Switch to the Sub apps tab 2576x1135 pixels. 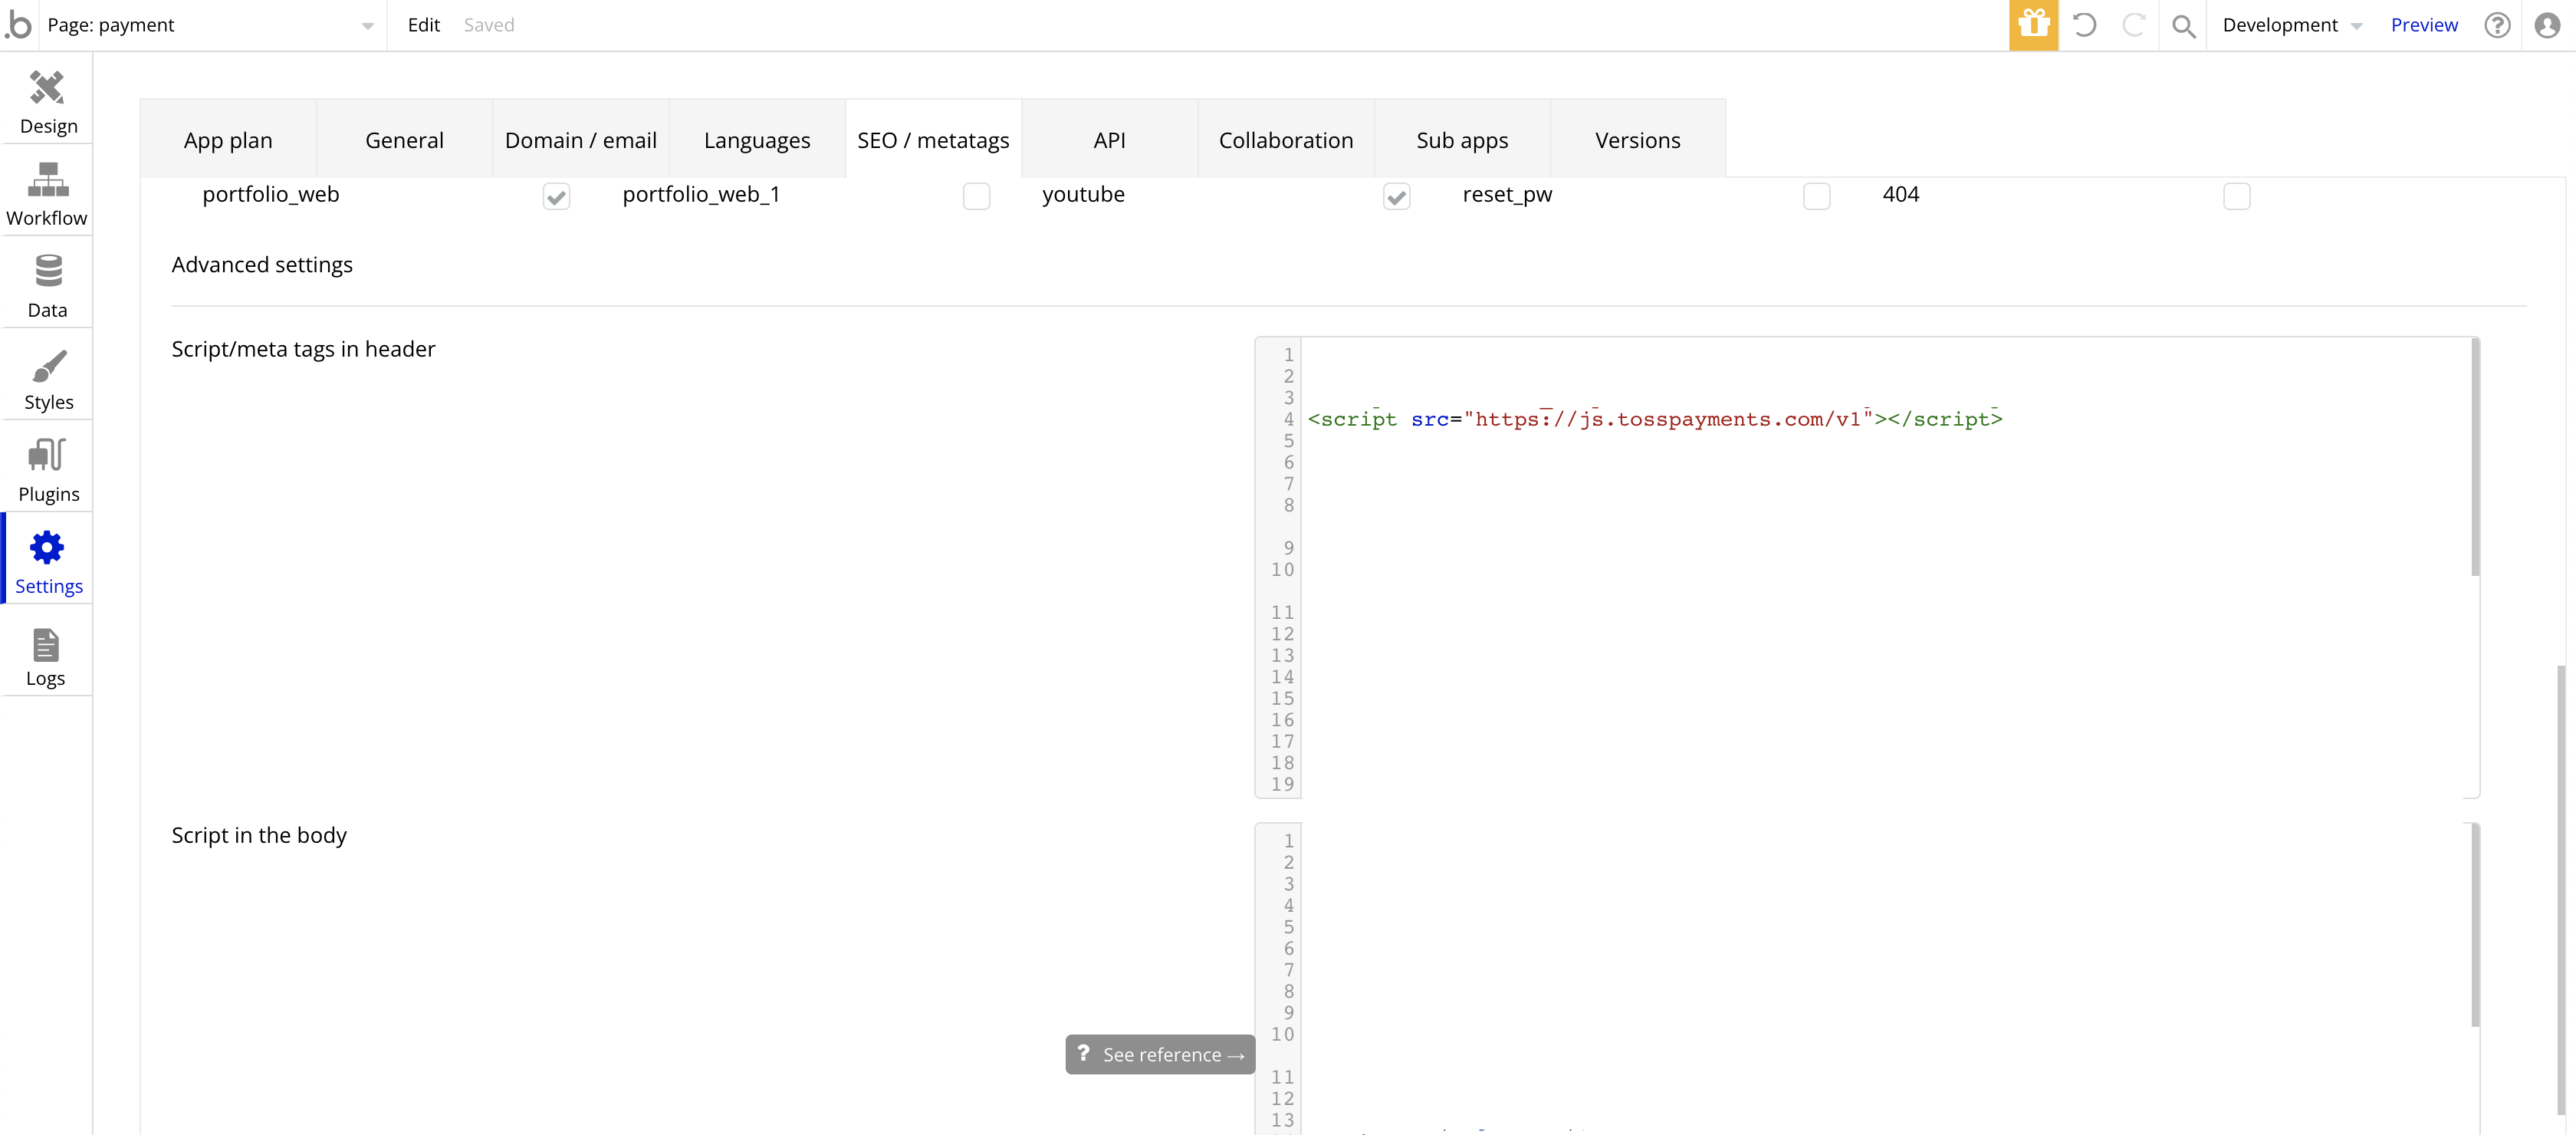(x=1462, y=140)
